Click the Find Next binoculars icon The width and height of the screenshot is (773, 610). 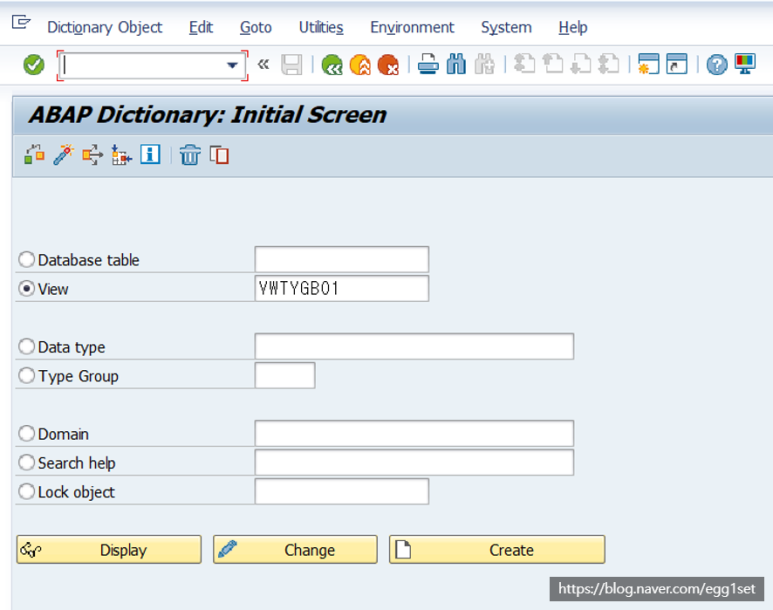pos(484,65)
